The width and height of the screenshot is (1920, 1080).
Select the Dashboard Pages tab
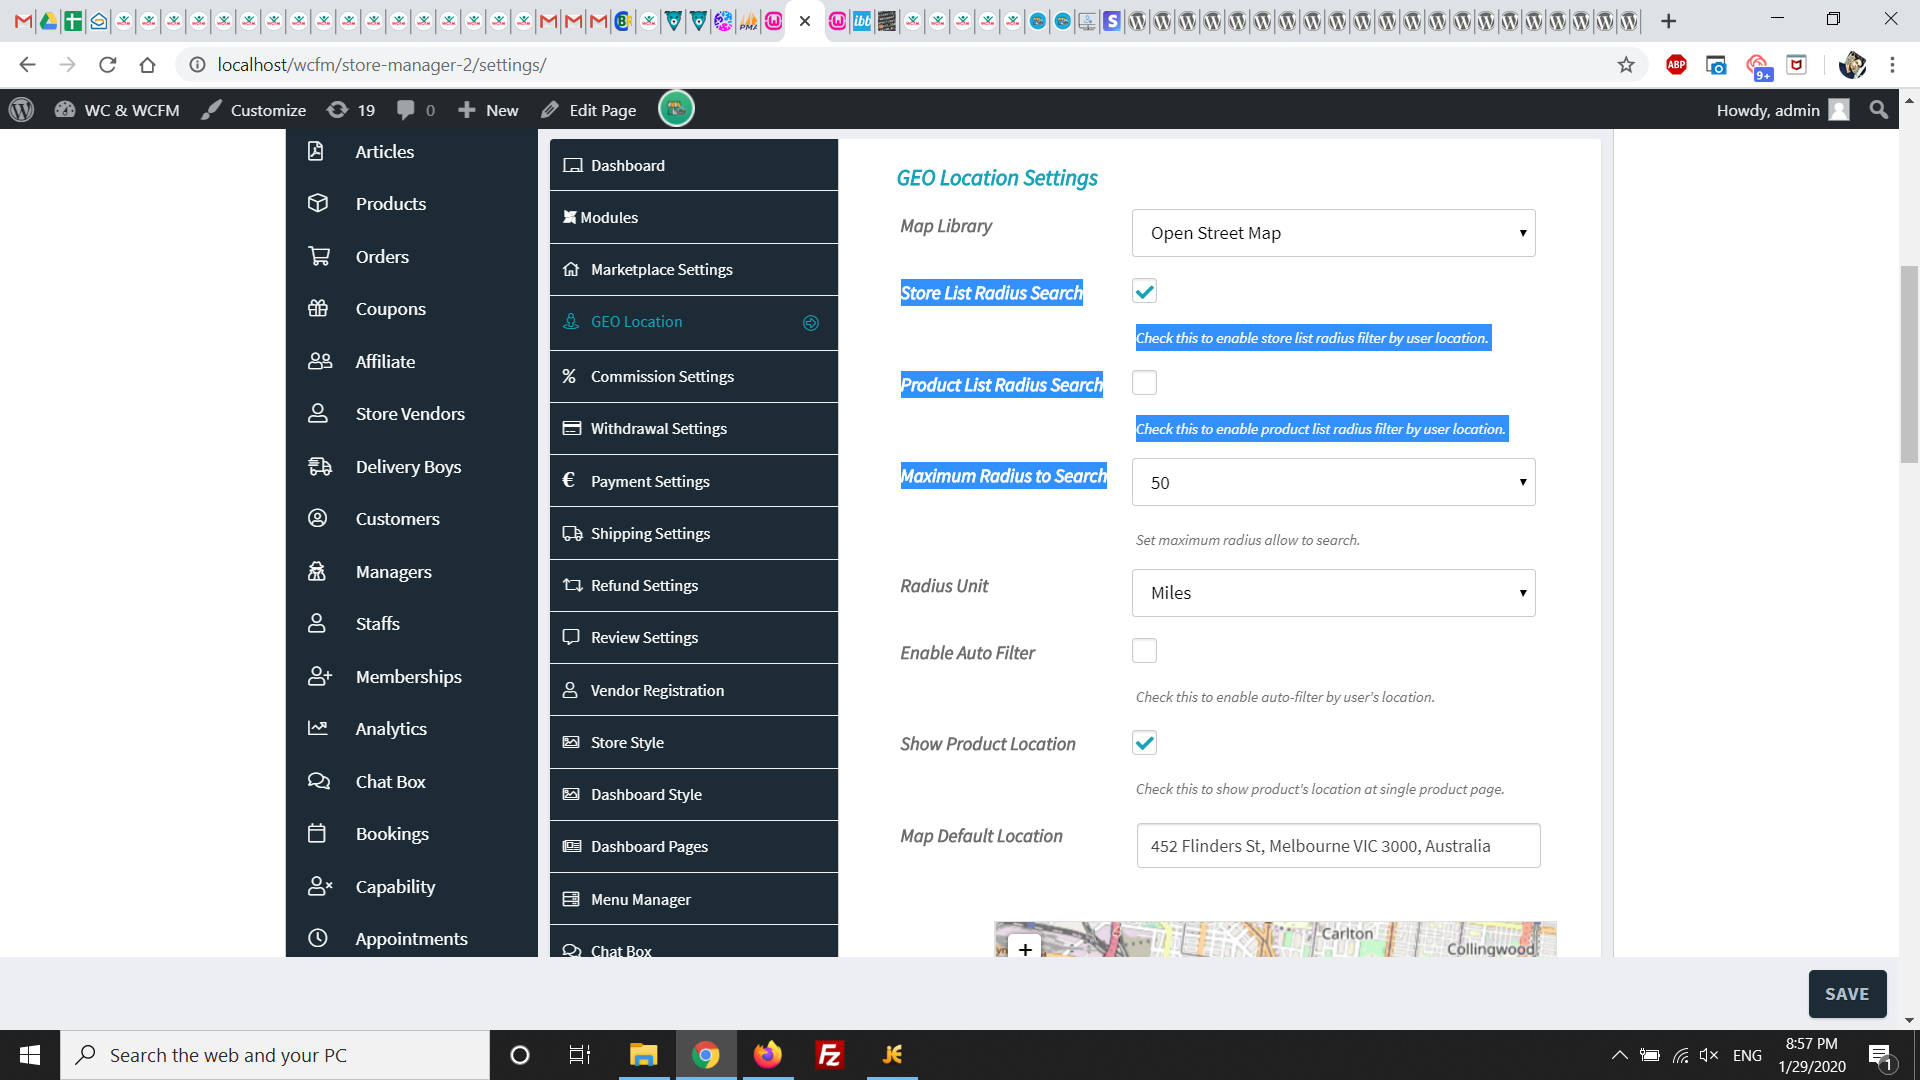pos(694,846)
